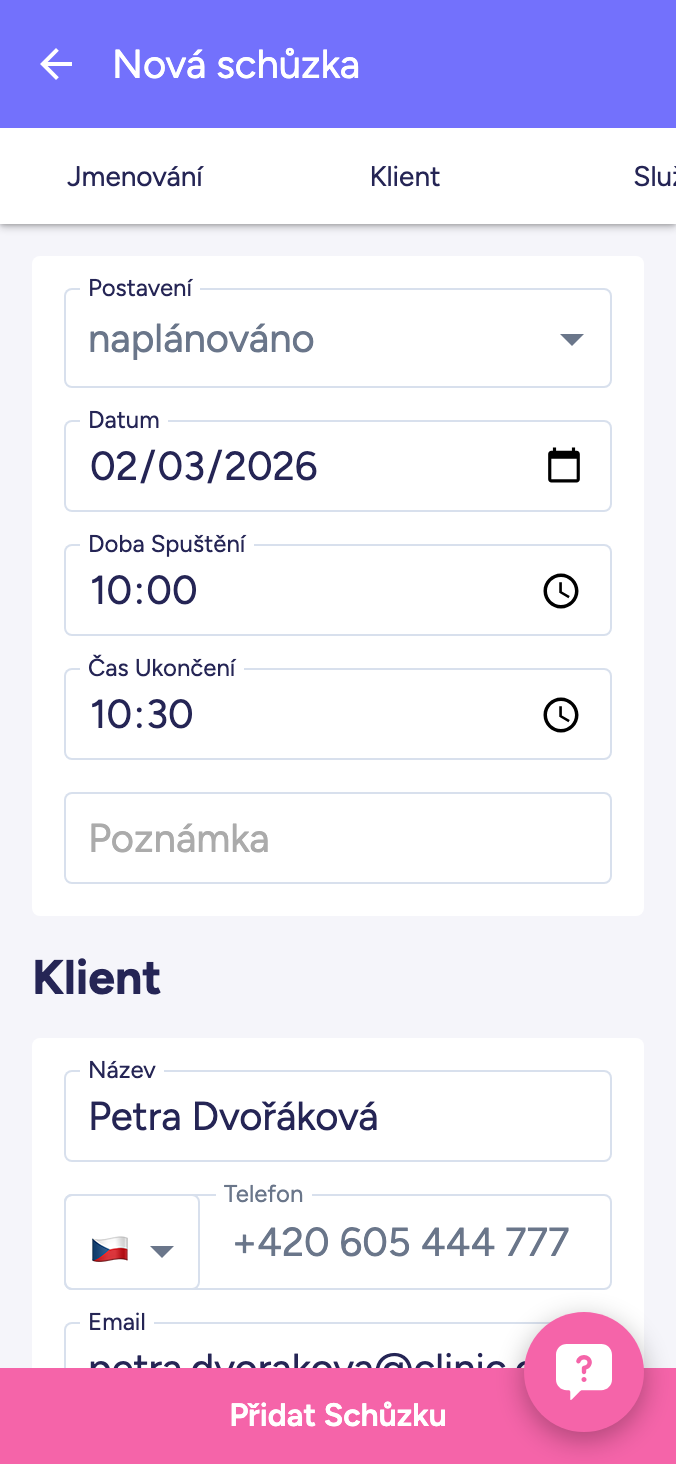Switch to the Jmenování tab
This screenshot has height=1464, width=676.
135,177
